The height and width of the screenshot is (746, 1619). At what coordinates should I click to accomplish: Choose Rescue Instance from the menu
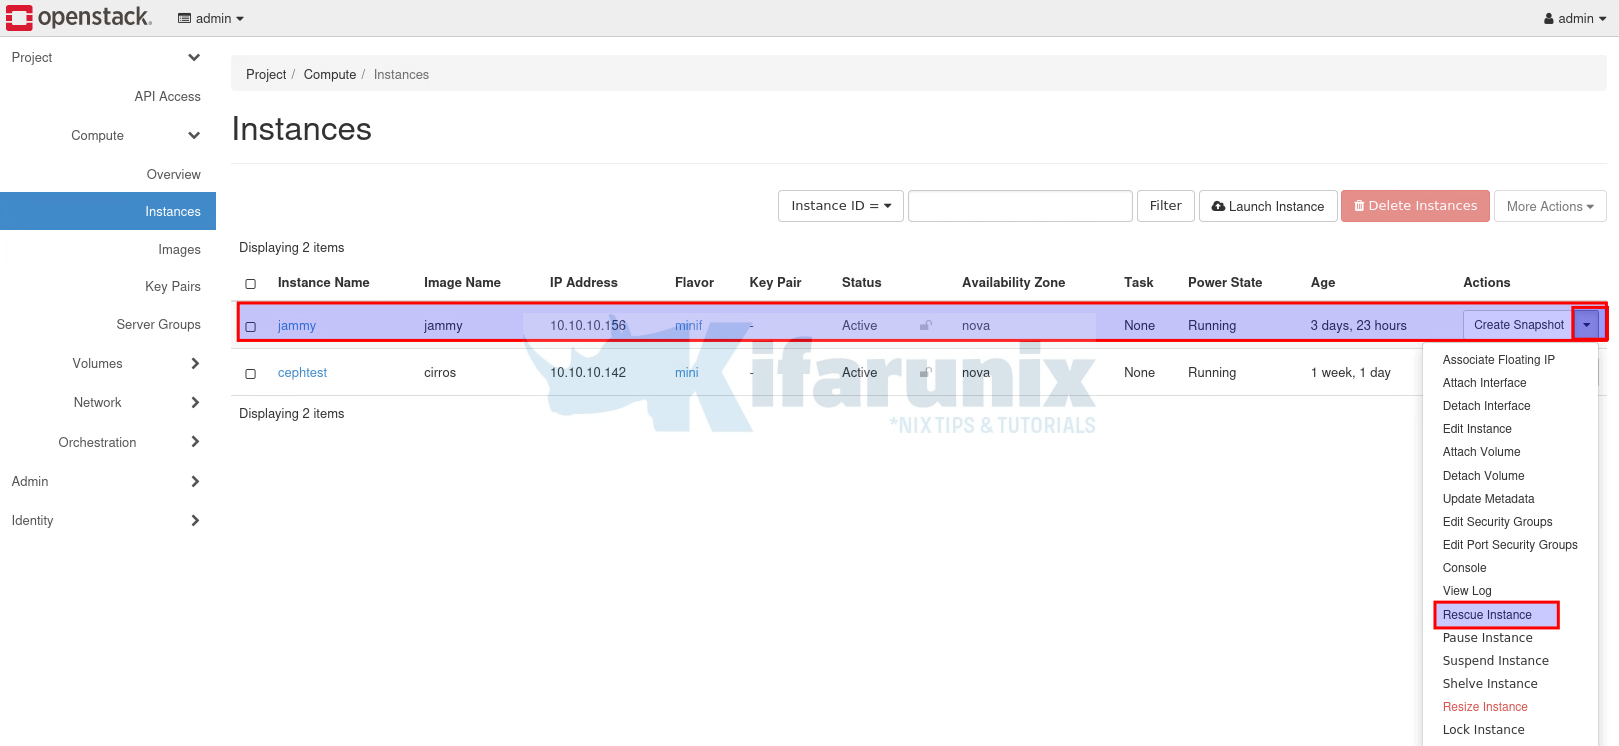pyautogui.click(x=1487, y=615)
